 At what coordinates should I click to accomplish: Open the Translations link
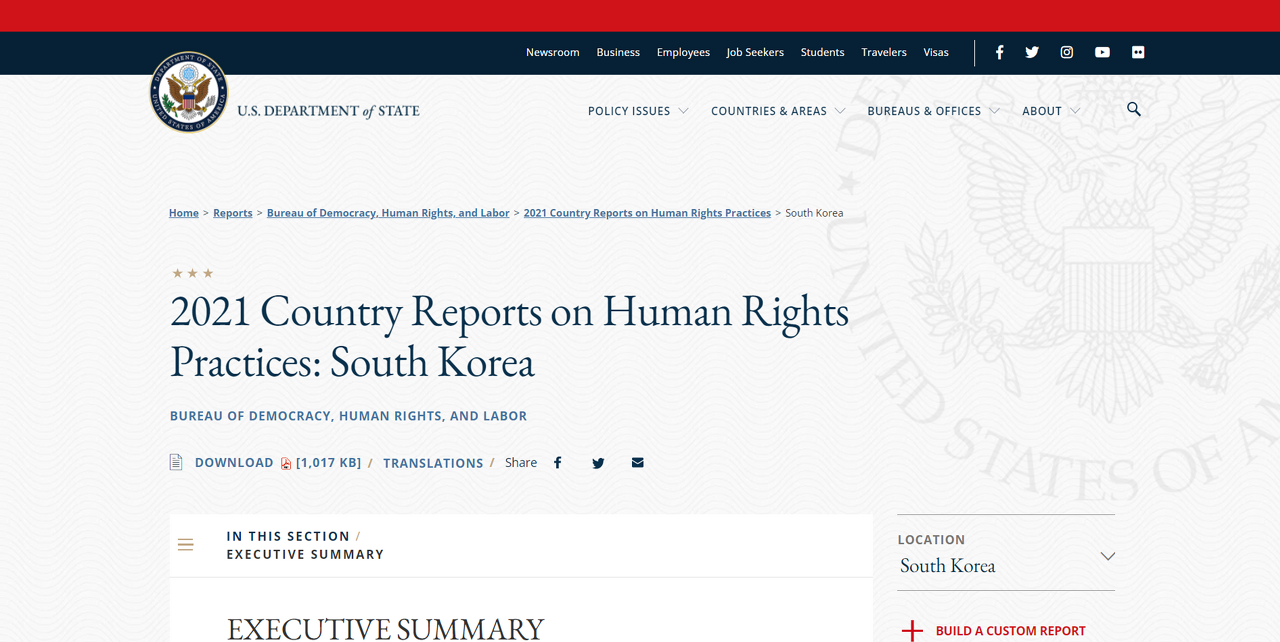coord(433,463)
